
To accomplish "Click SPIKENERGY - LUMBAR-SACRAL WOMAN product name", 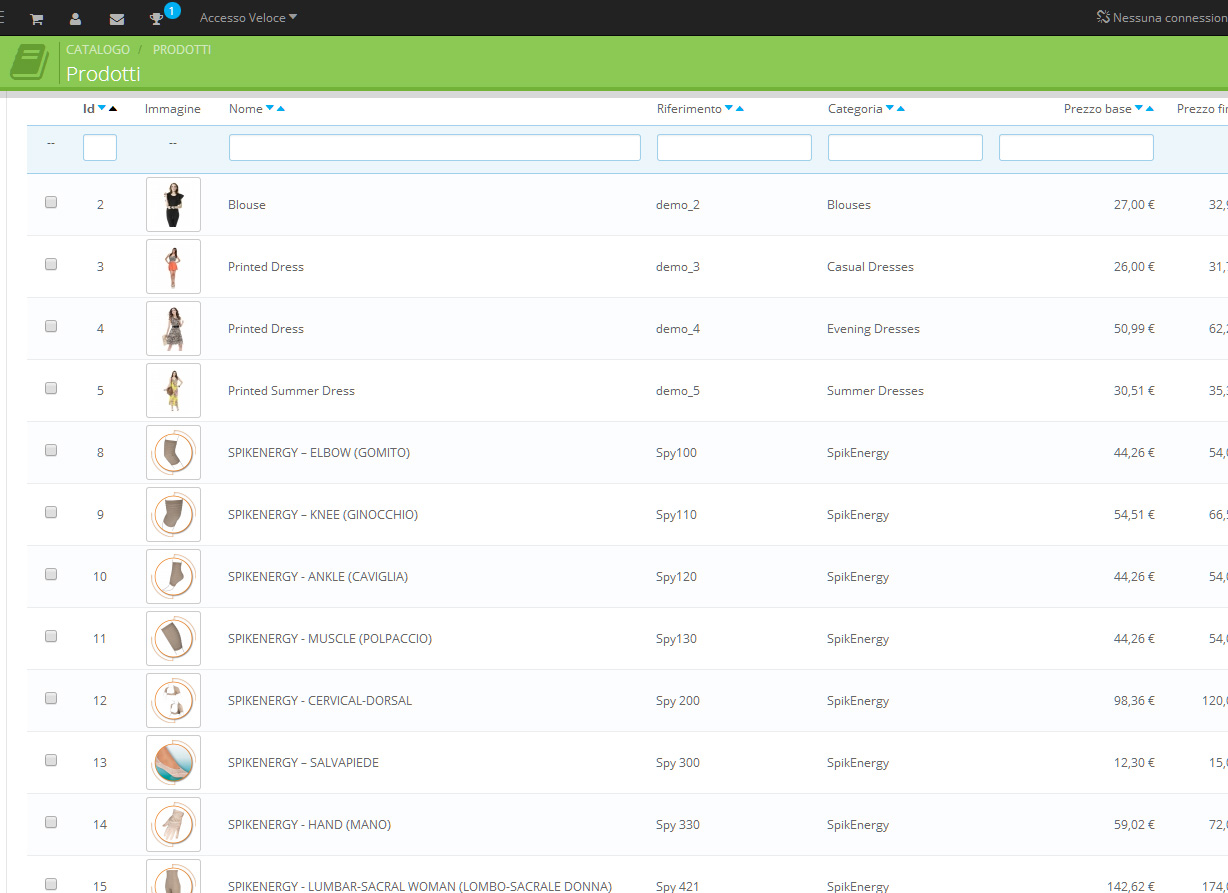I will tap(420, 886).
